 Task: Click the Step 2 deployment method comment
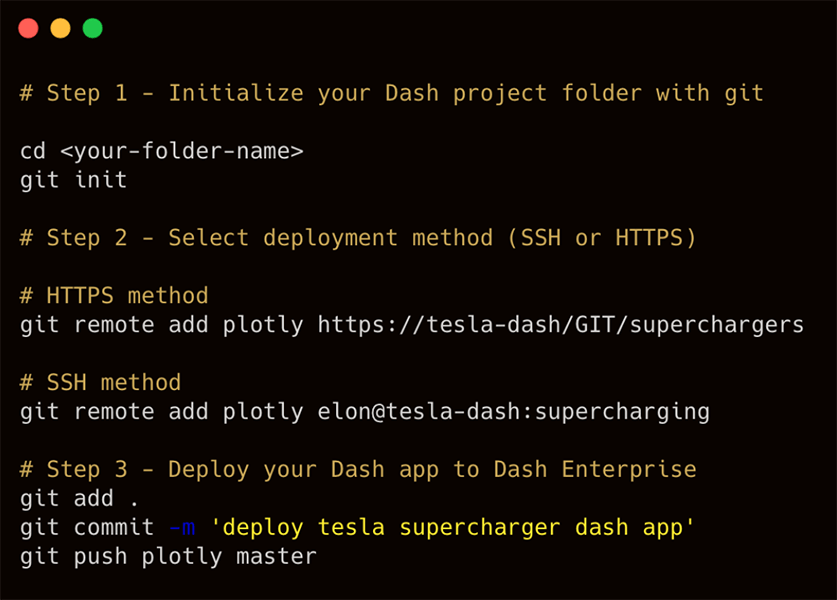(358, 238)
